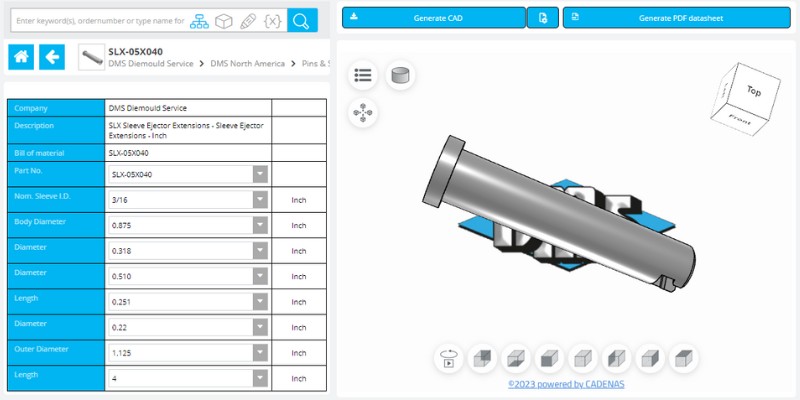Click Inch unit beside Body Diameter

(298, 226)
